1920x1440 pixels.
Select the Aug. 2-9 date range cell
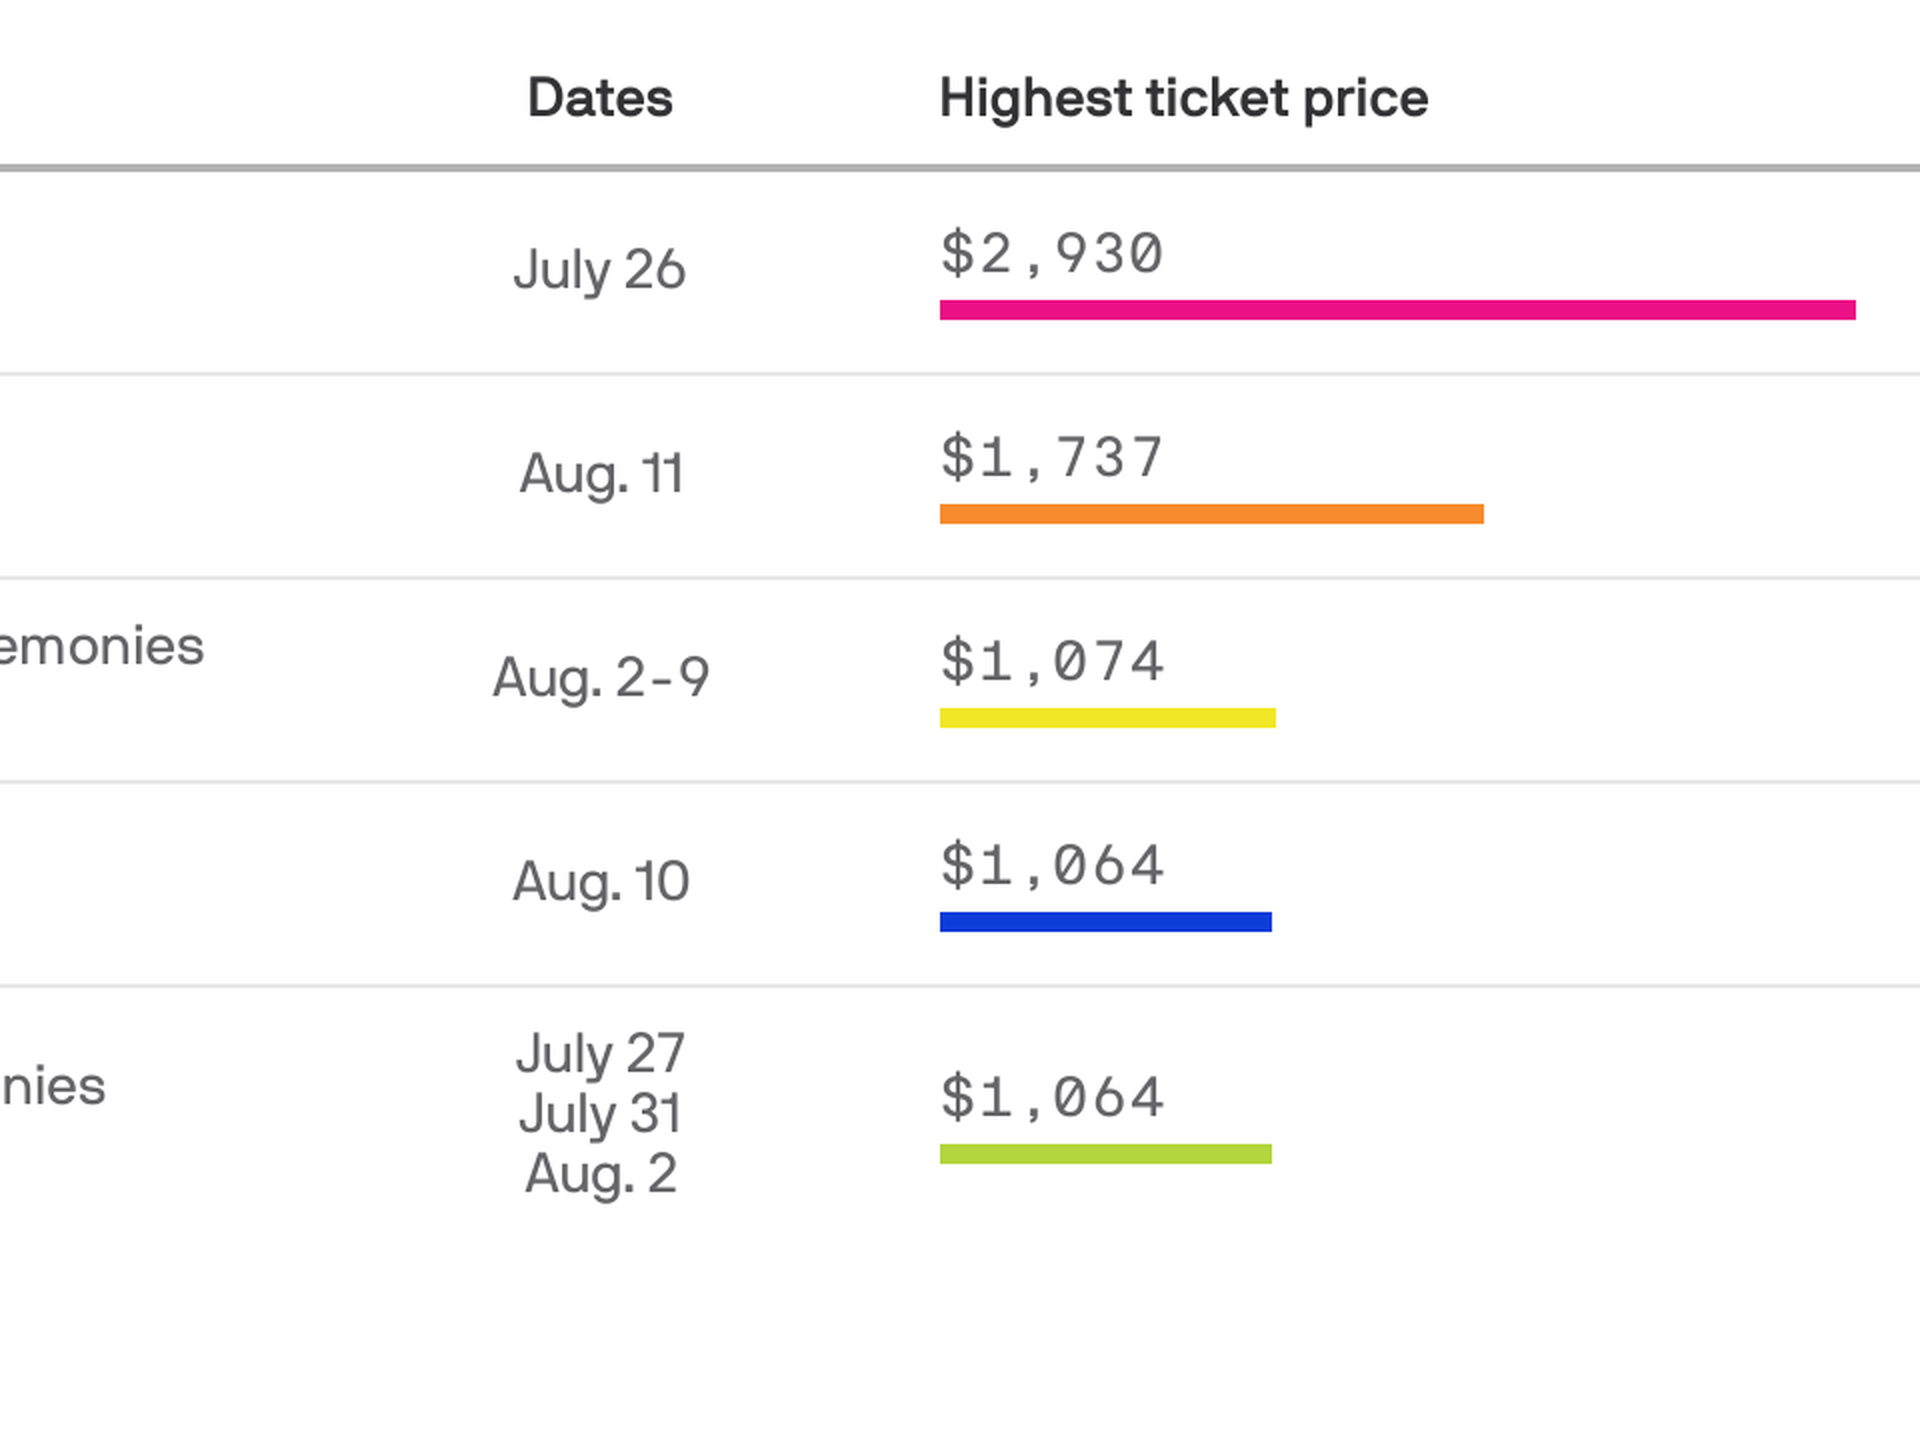coord(601,678)
